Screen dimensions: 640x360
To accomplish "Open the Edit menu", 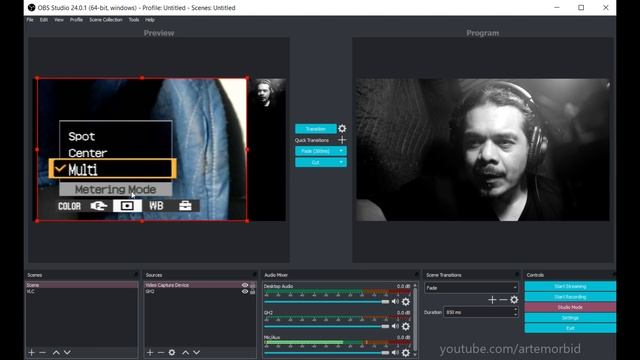I will click(44, 20).
